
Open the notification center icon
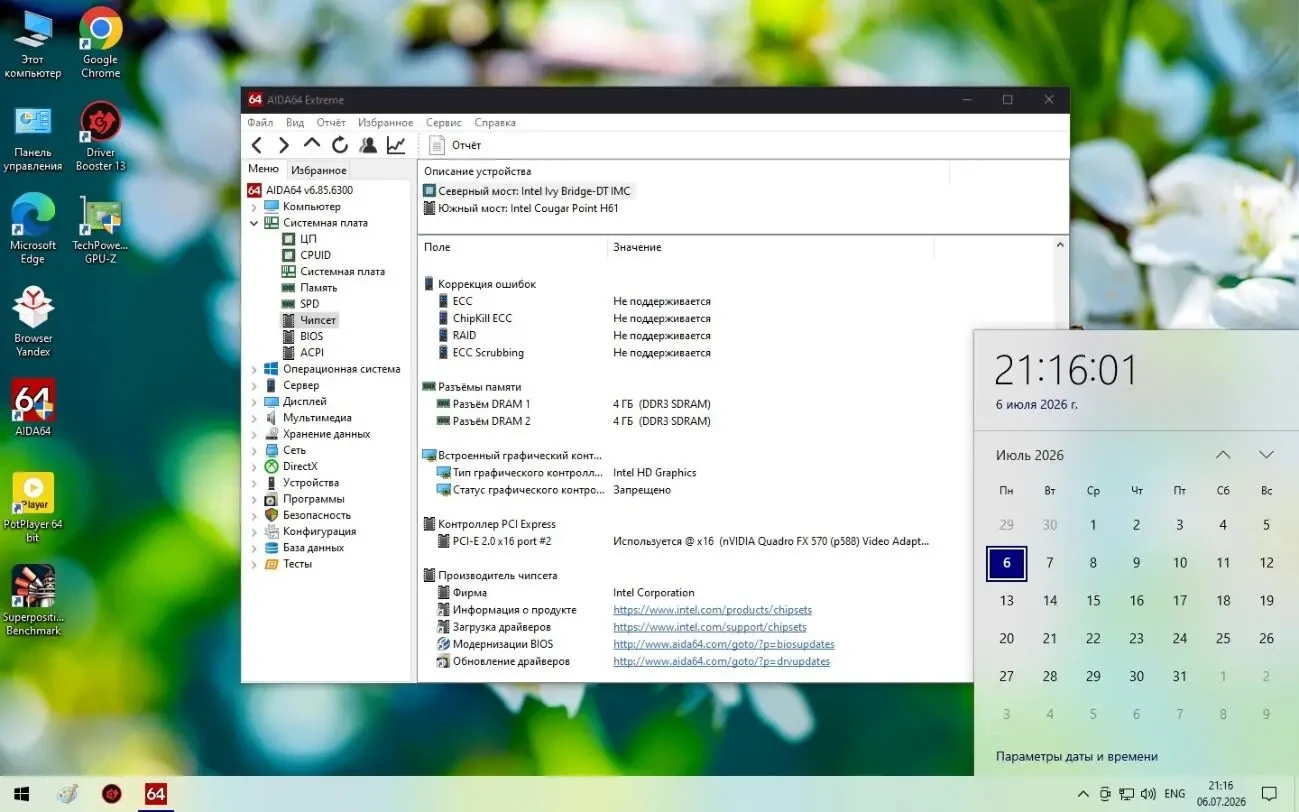point(1269,794)
